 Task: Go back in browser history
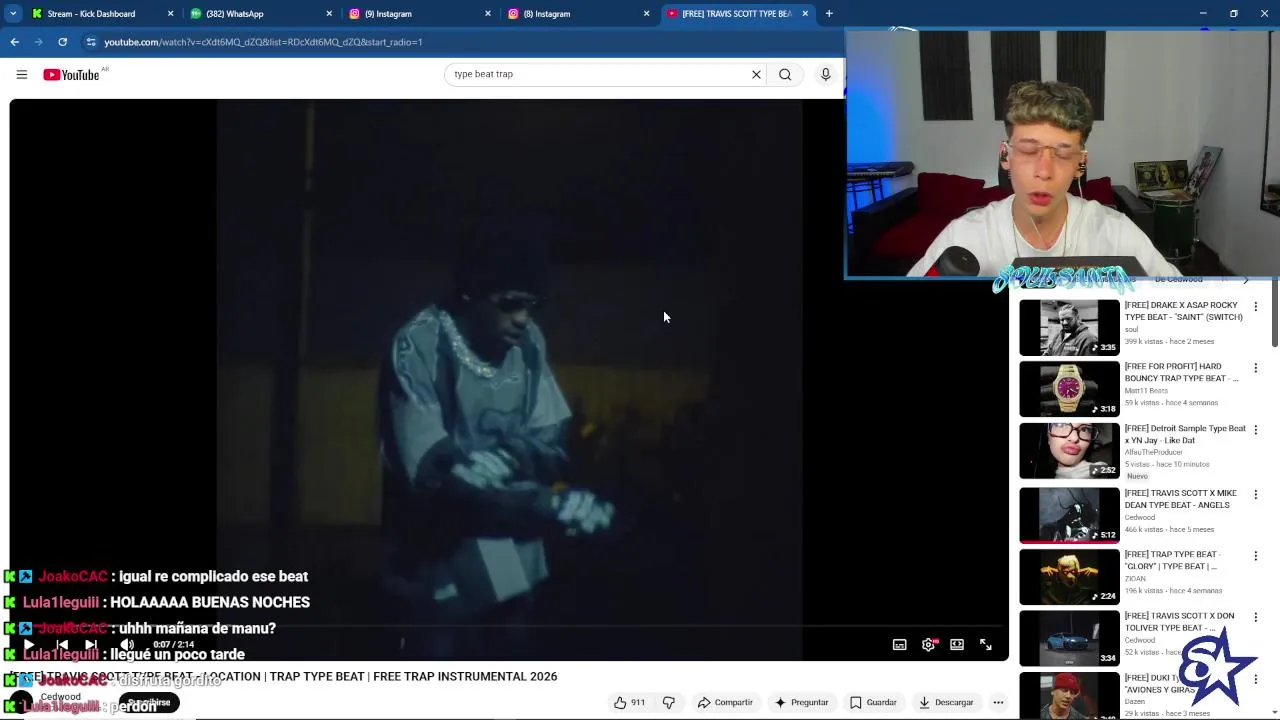[x=14, y=42]
